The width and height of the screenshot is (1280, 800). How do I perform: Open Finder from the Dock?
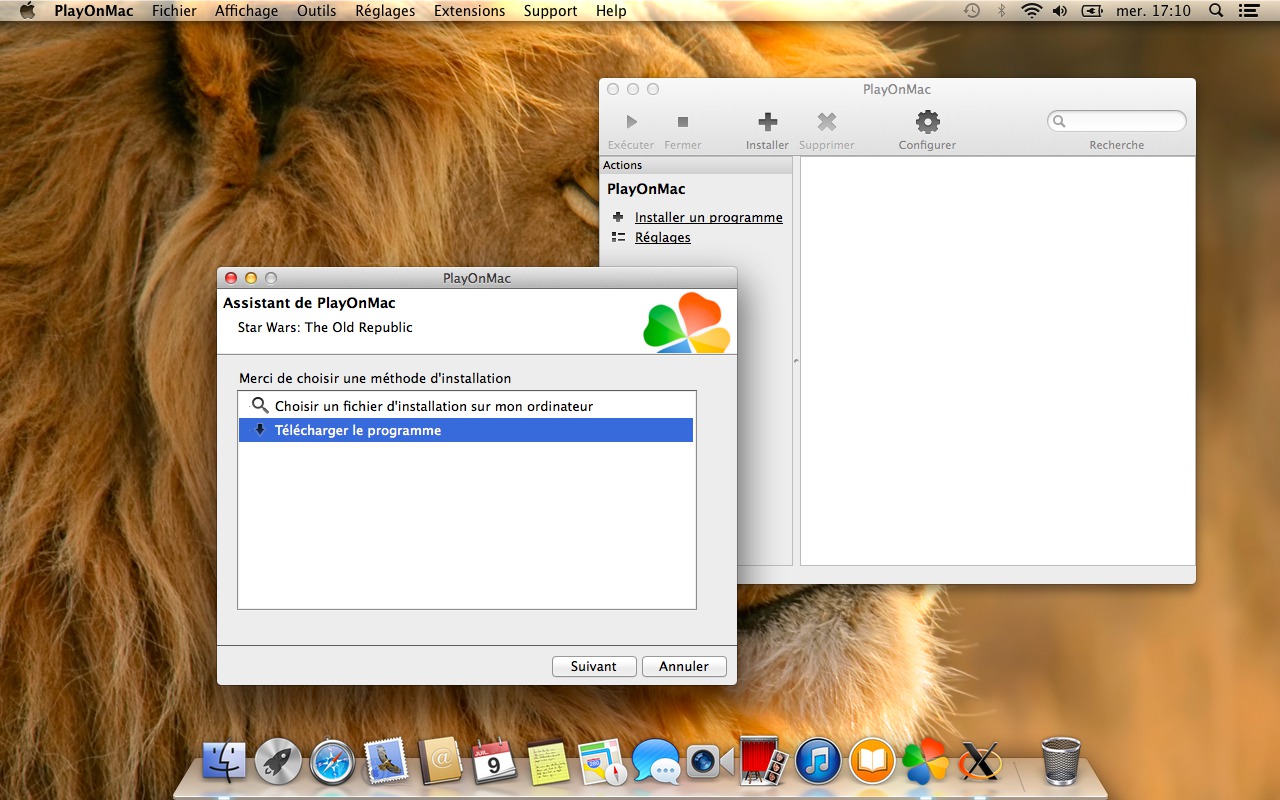click(224, 762)
